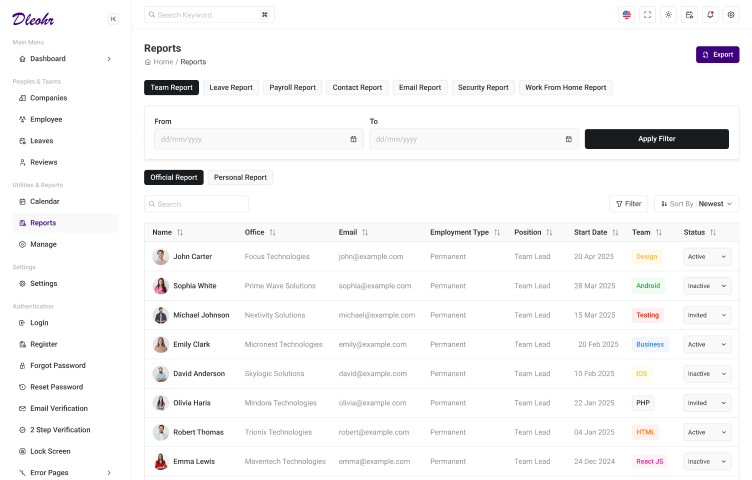Image resolution: width=752 pixels, height=480 pixels.
Task: Sort table by Team column arrows
Action: (659, 232)
